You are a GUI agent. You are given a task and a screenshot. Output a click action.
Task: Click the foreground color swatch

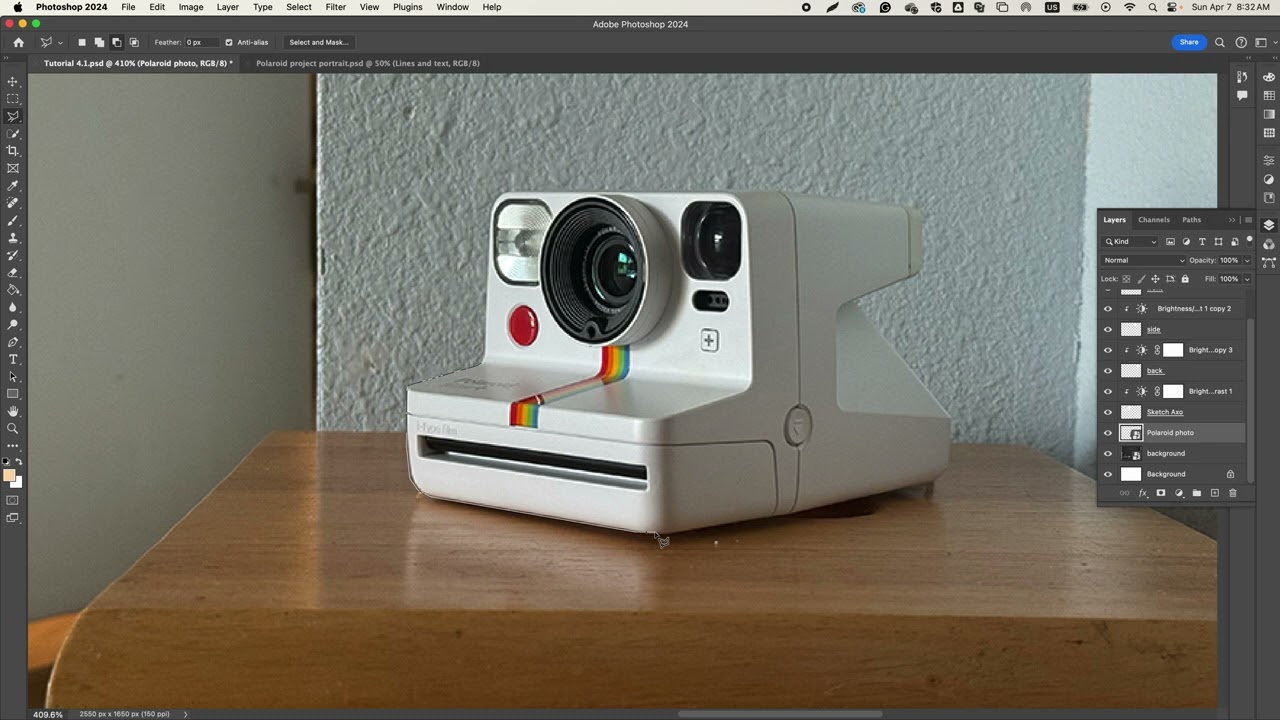[10, 475]
